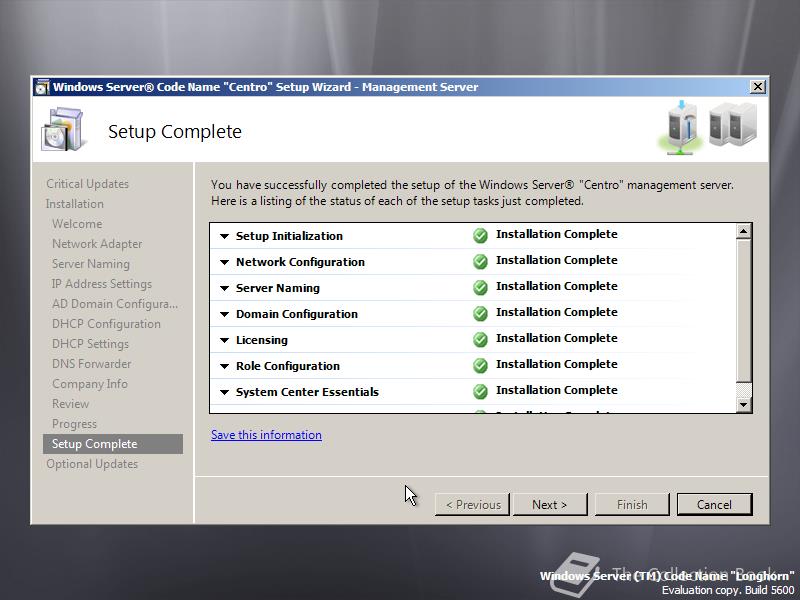The image size is (800, 600).
Task: Expand the Setup Initialization details
Action: 224,236
